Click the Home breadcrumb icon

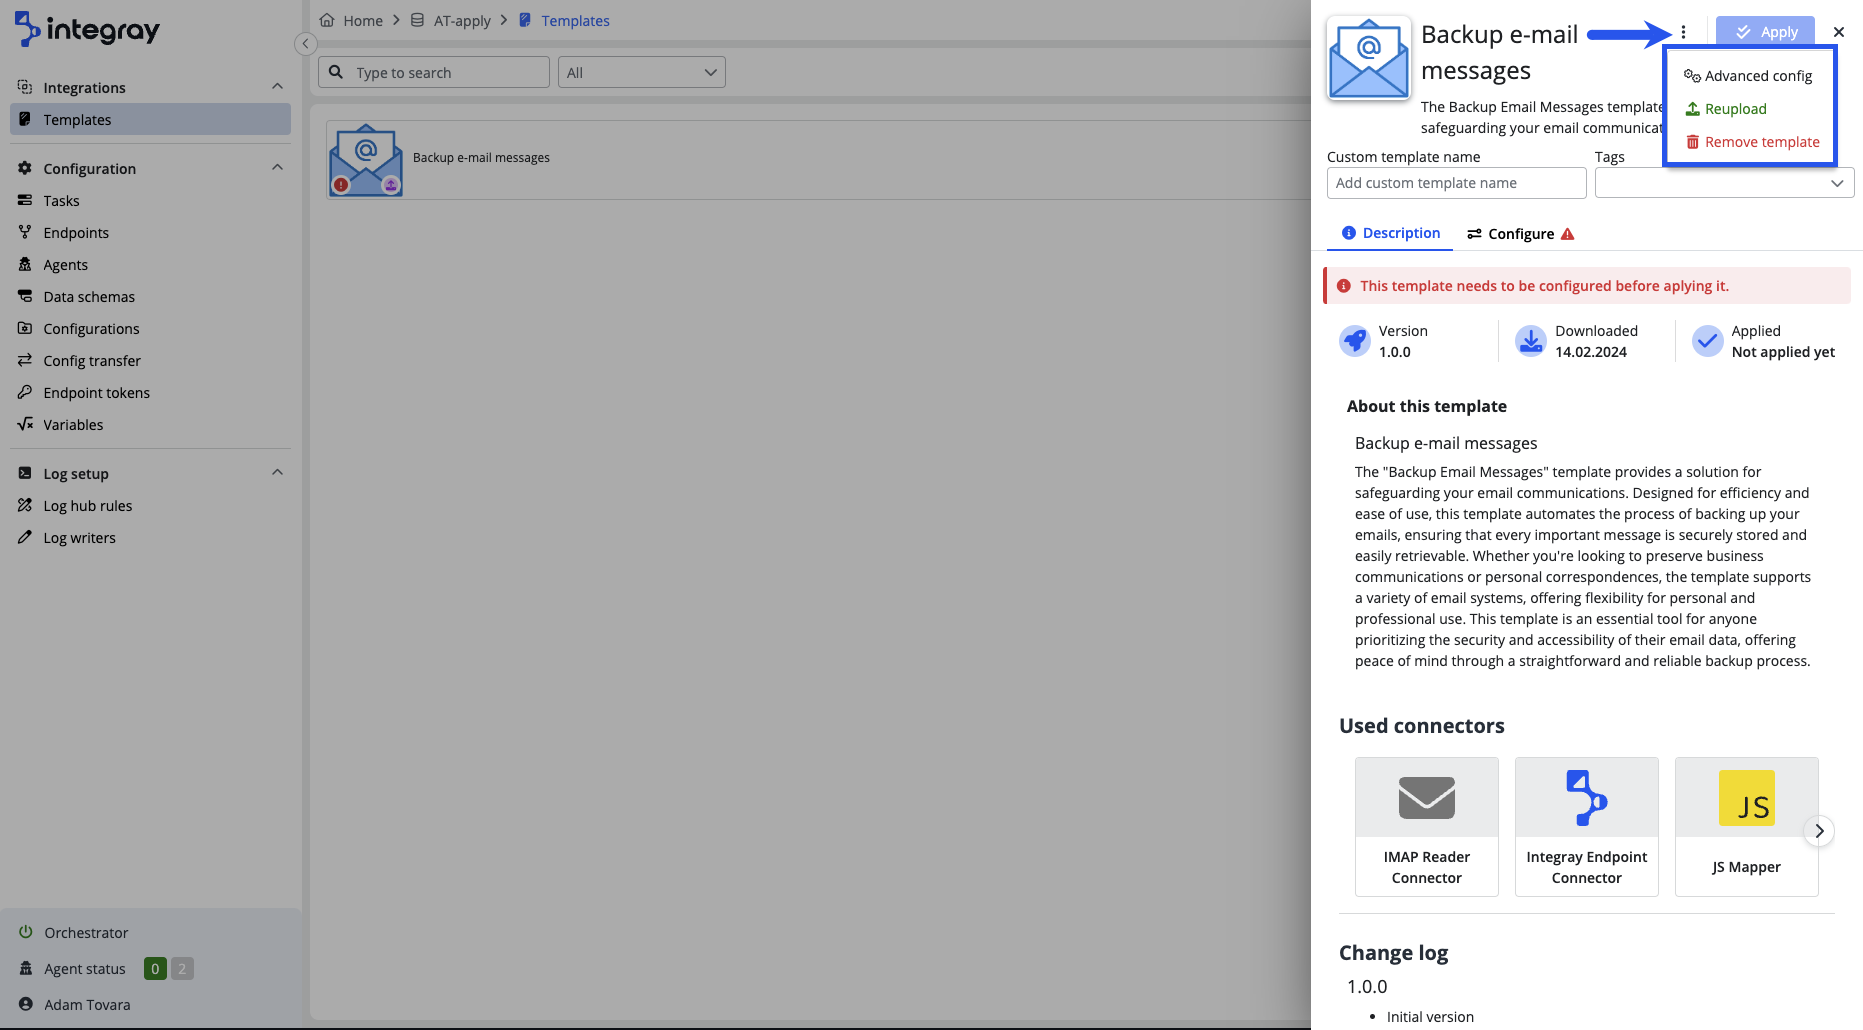point(327,20)
